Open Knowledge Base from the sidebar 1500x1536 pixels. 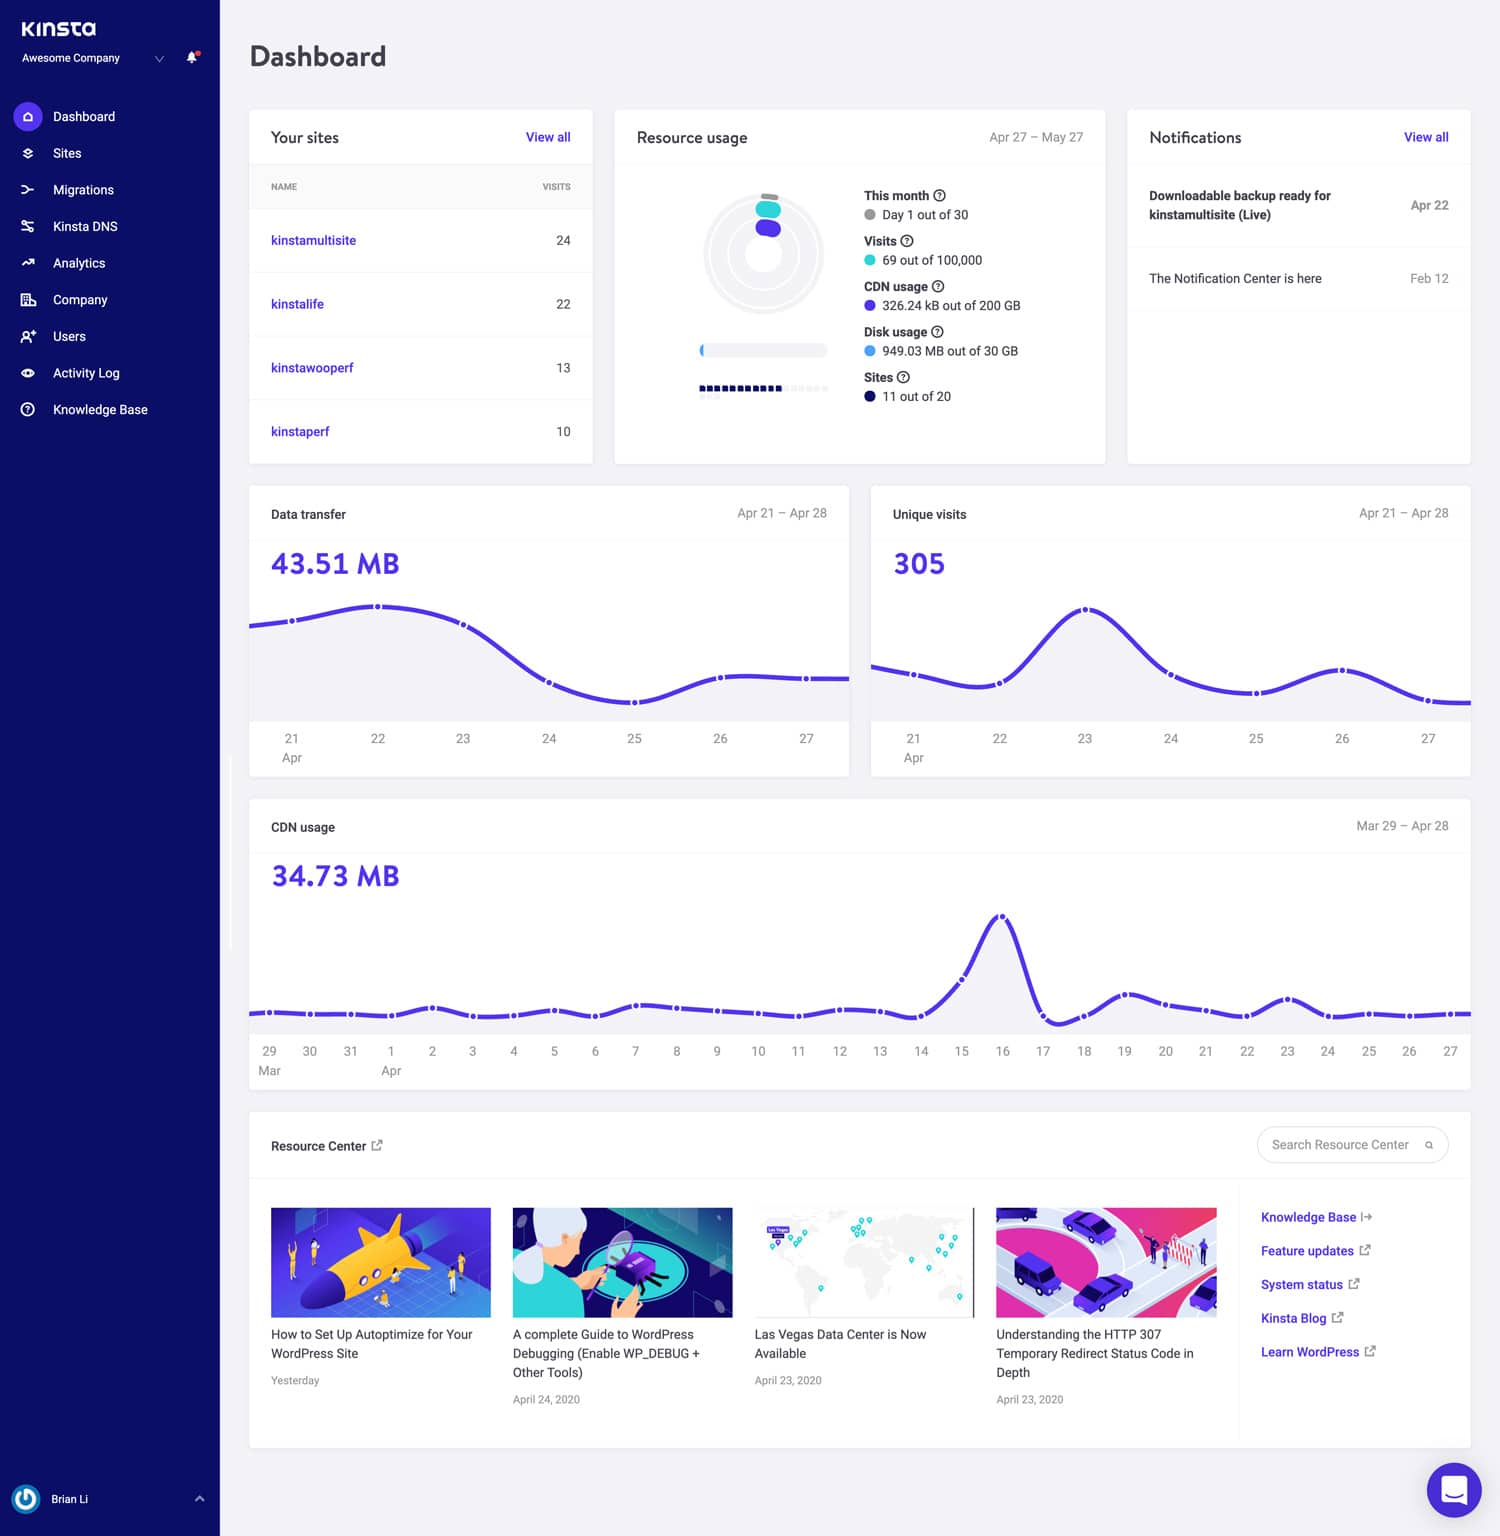100,410
